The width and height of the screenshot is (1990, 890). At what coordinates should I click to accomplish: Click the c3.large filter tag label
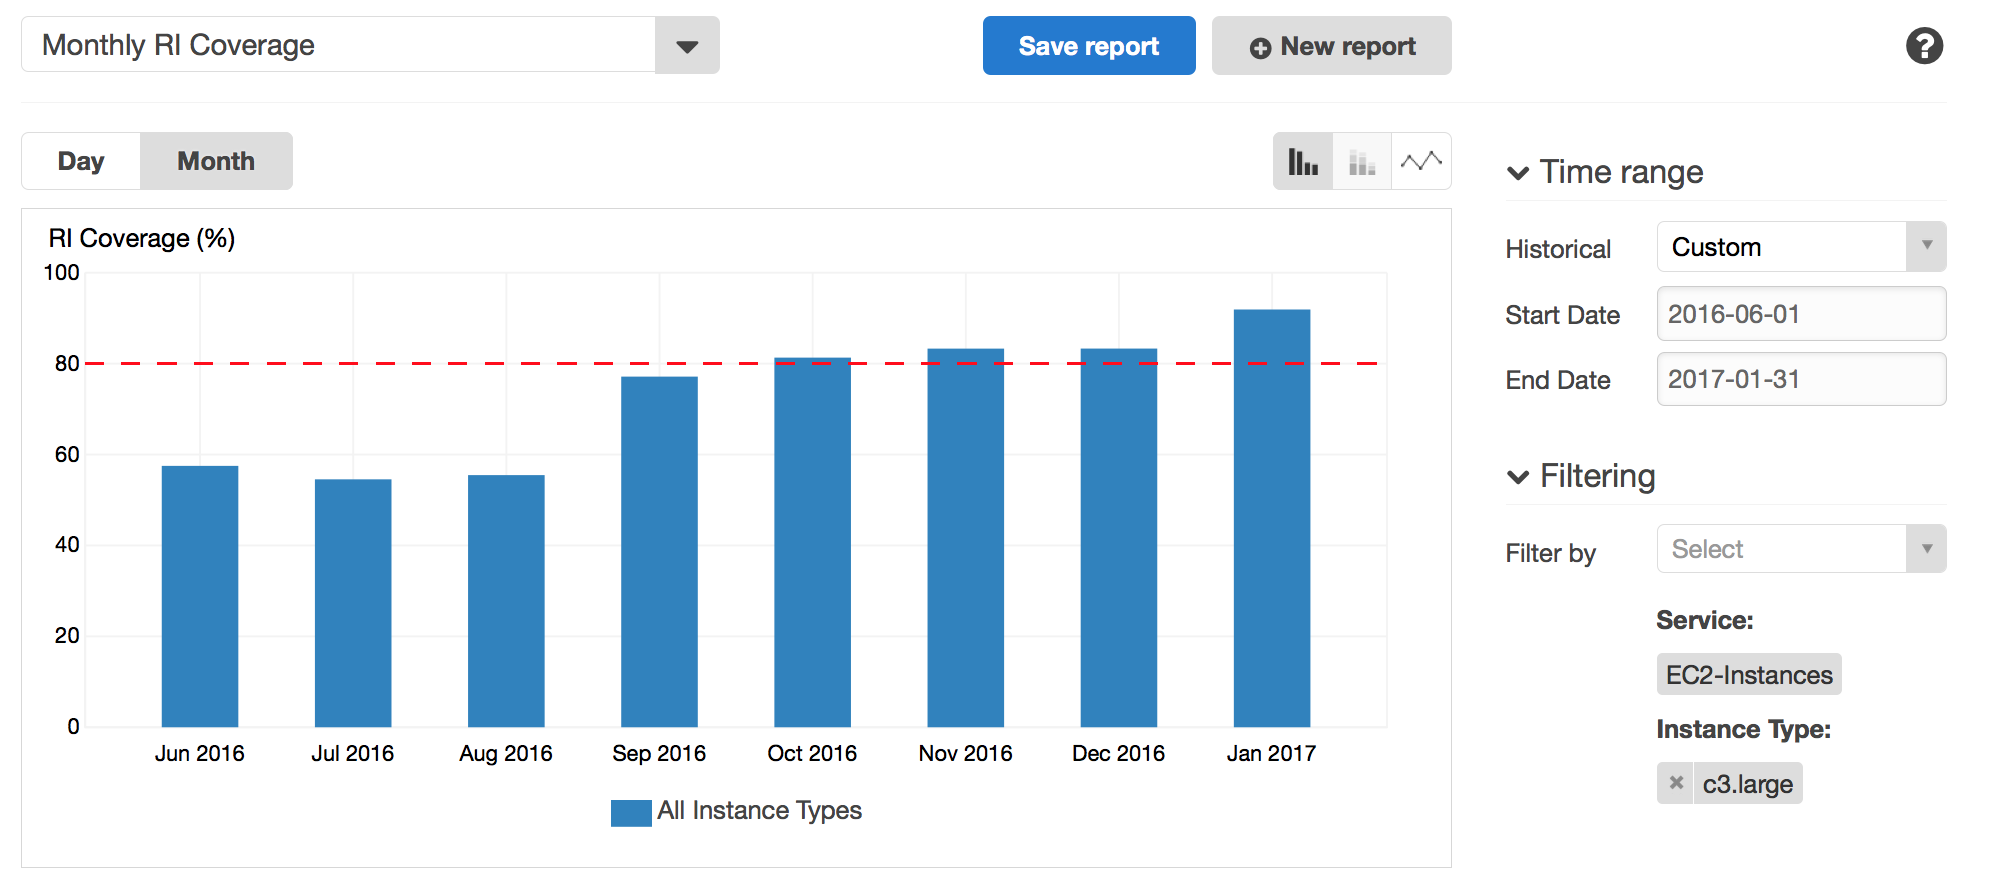pyautogui.click(x=1748, y=784)
